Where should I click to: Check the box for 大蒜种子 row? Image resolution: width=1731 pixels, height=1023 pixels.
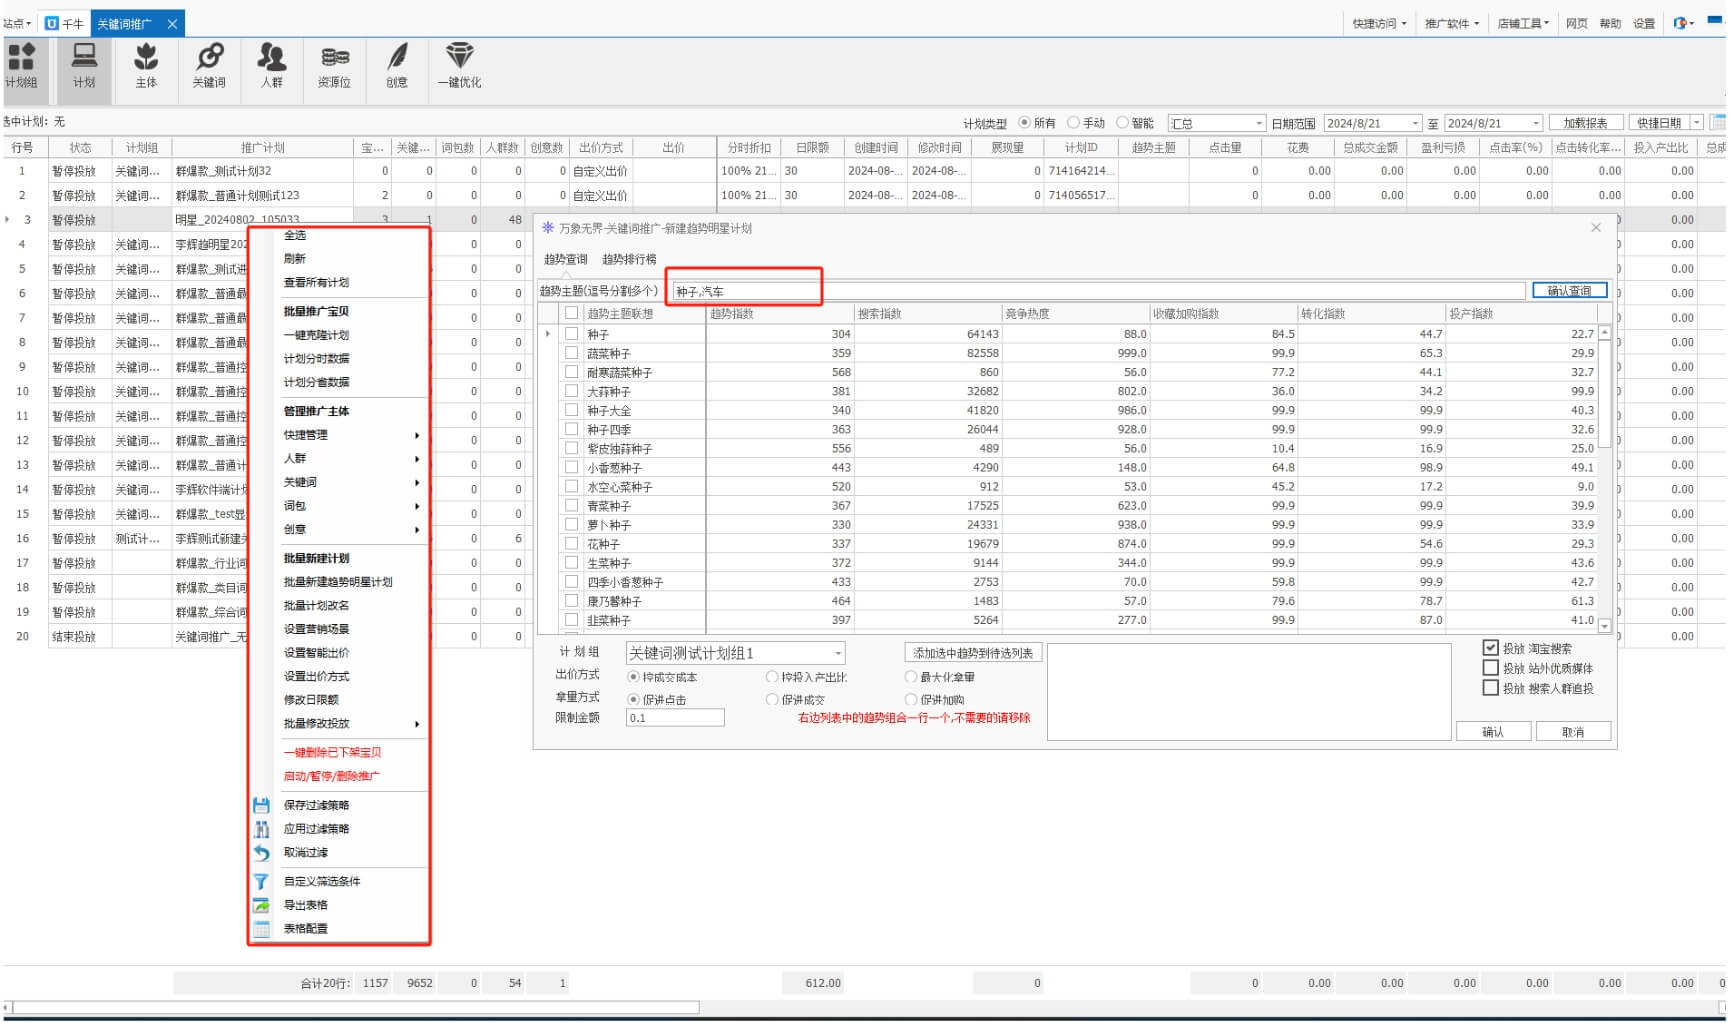pyautogui.click(x=572, y=391)
